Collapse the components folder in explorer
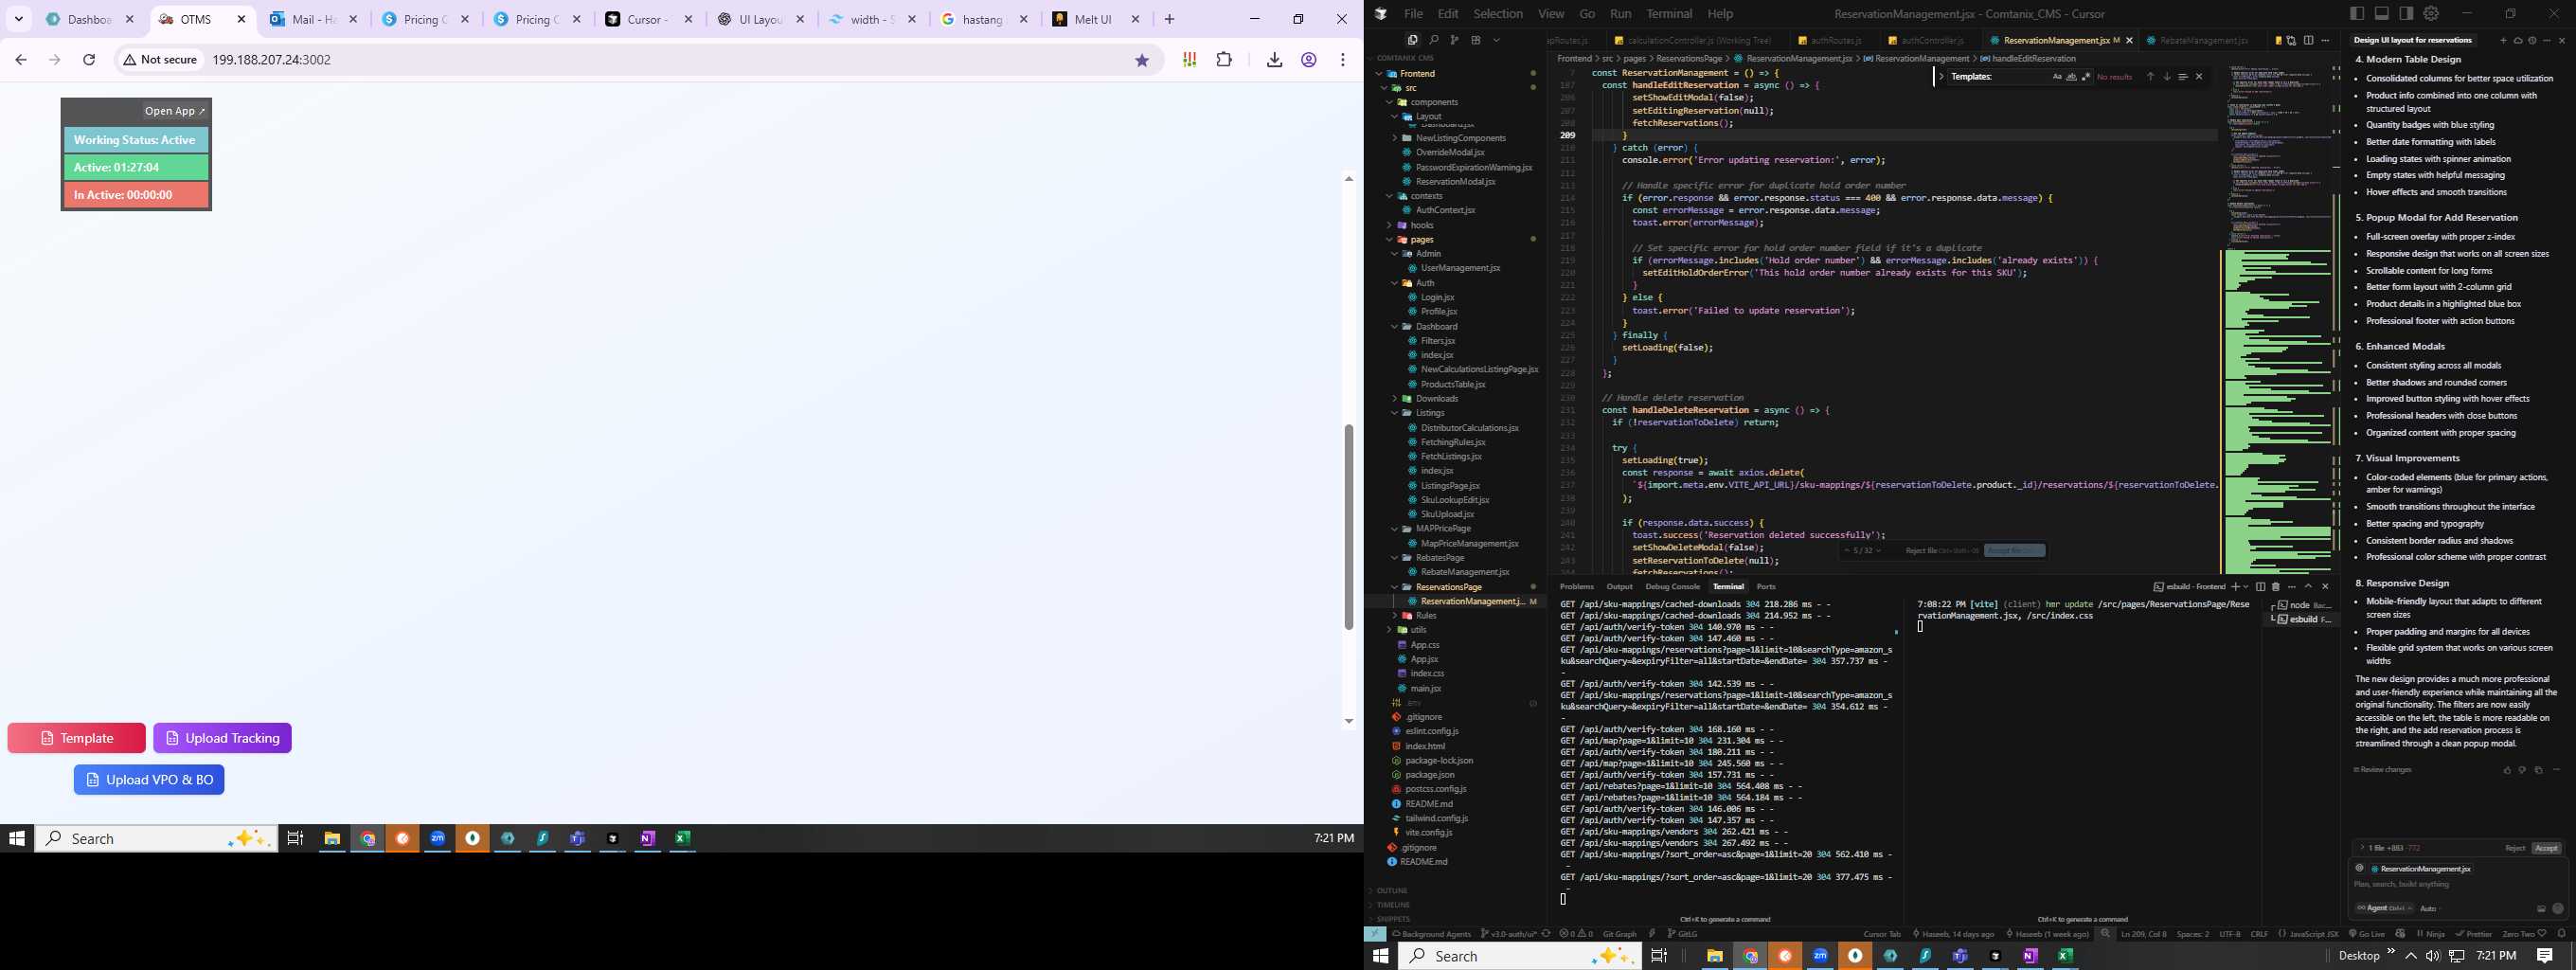Viewport: 2576px width, 970px height. 1434,102
